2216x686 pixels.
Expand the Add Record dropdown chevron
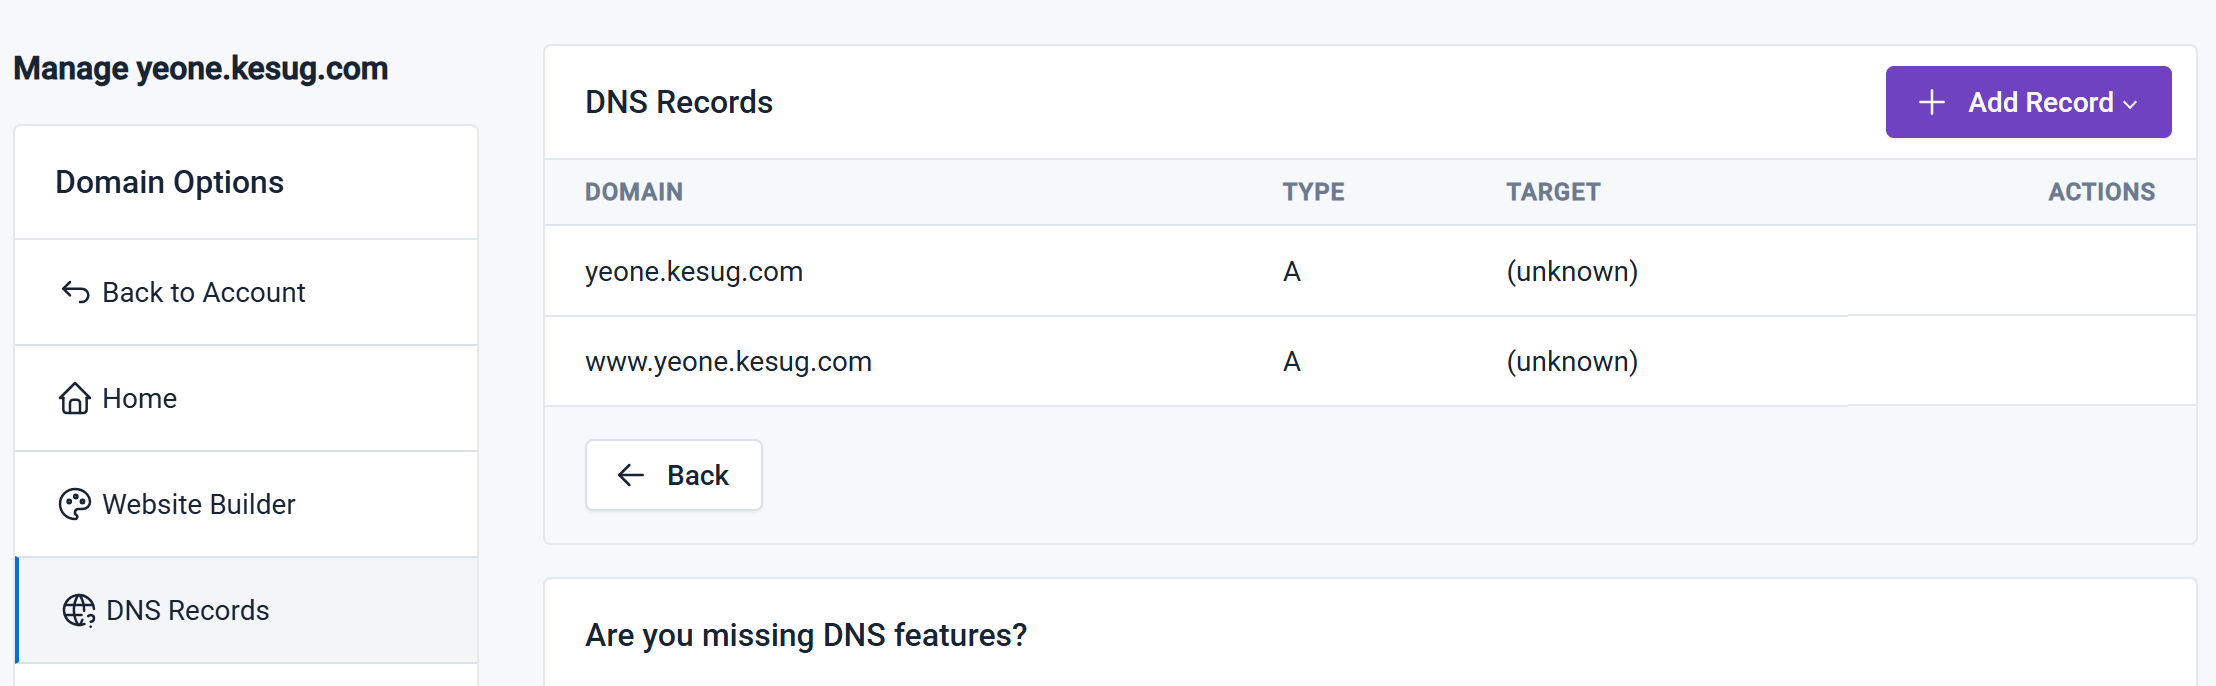2131,104
